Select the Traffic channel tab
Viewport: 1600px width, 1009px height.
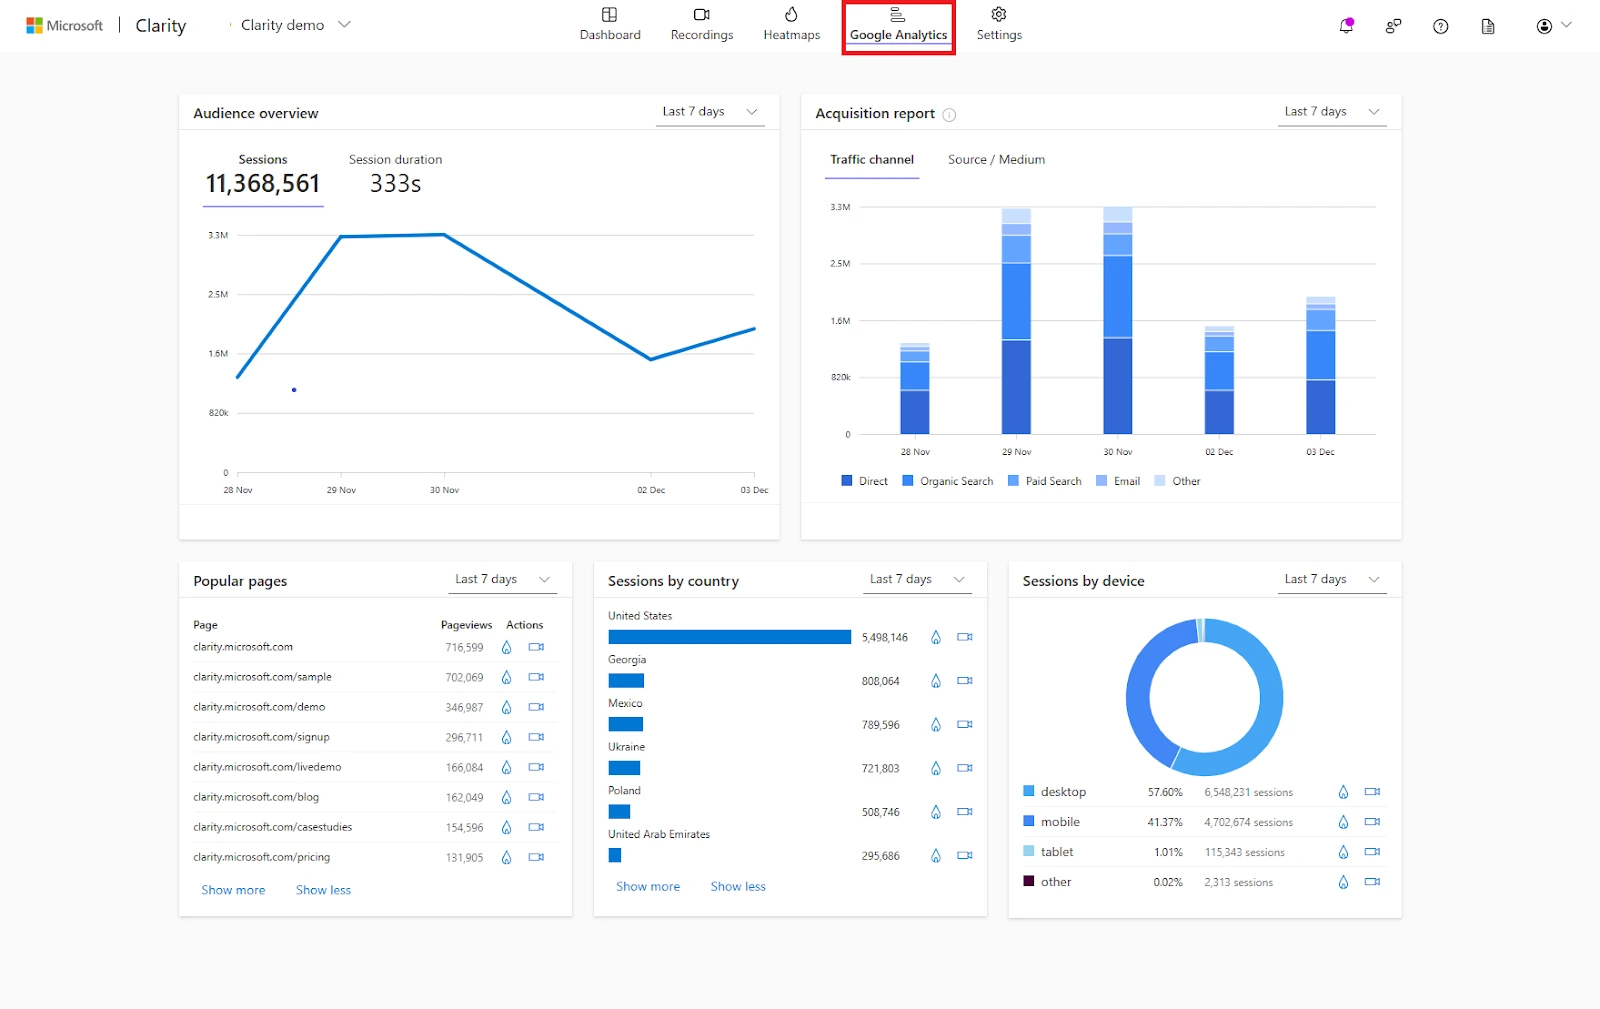[x=871, y=159]
